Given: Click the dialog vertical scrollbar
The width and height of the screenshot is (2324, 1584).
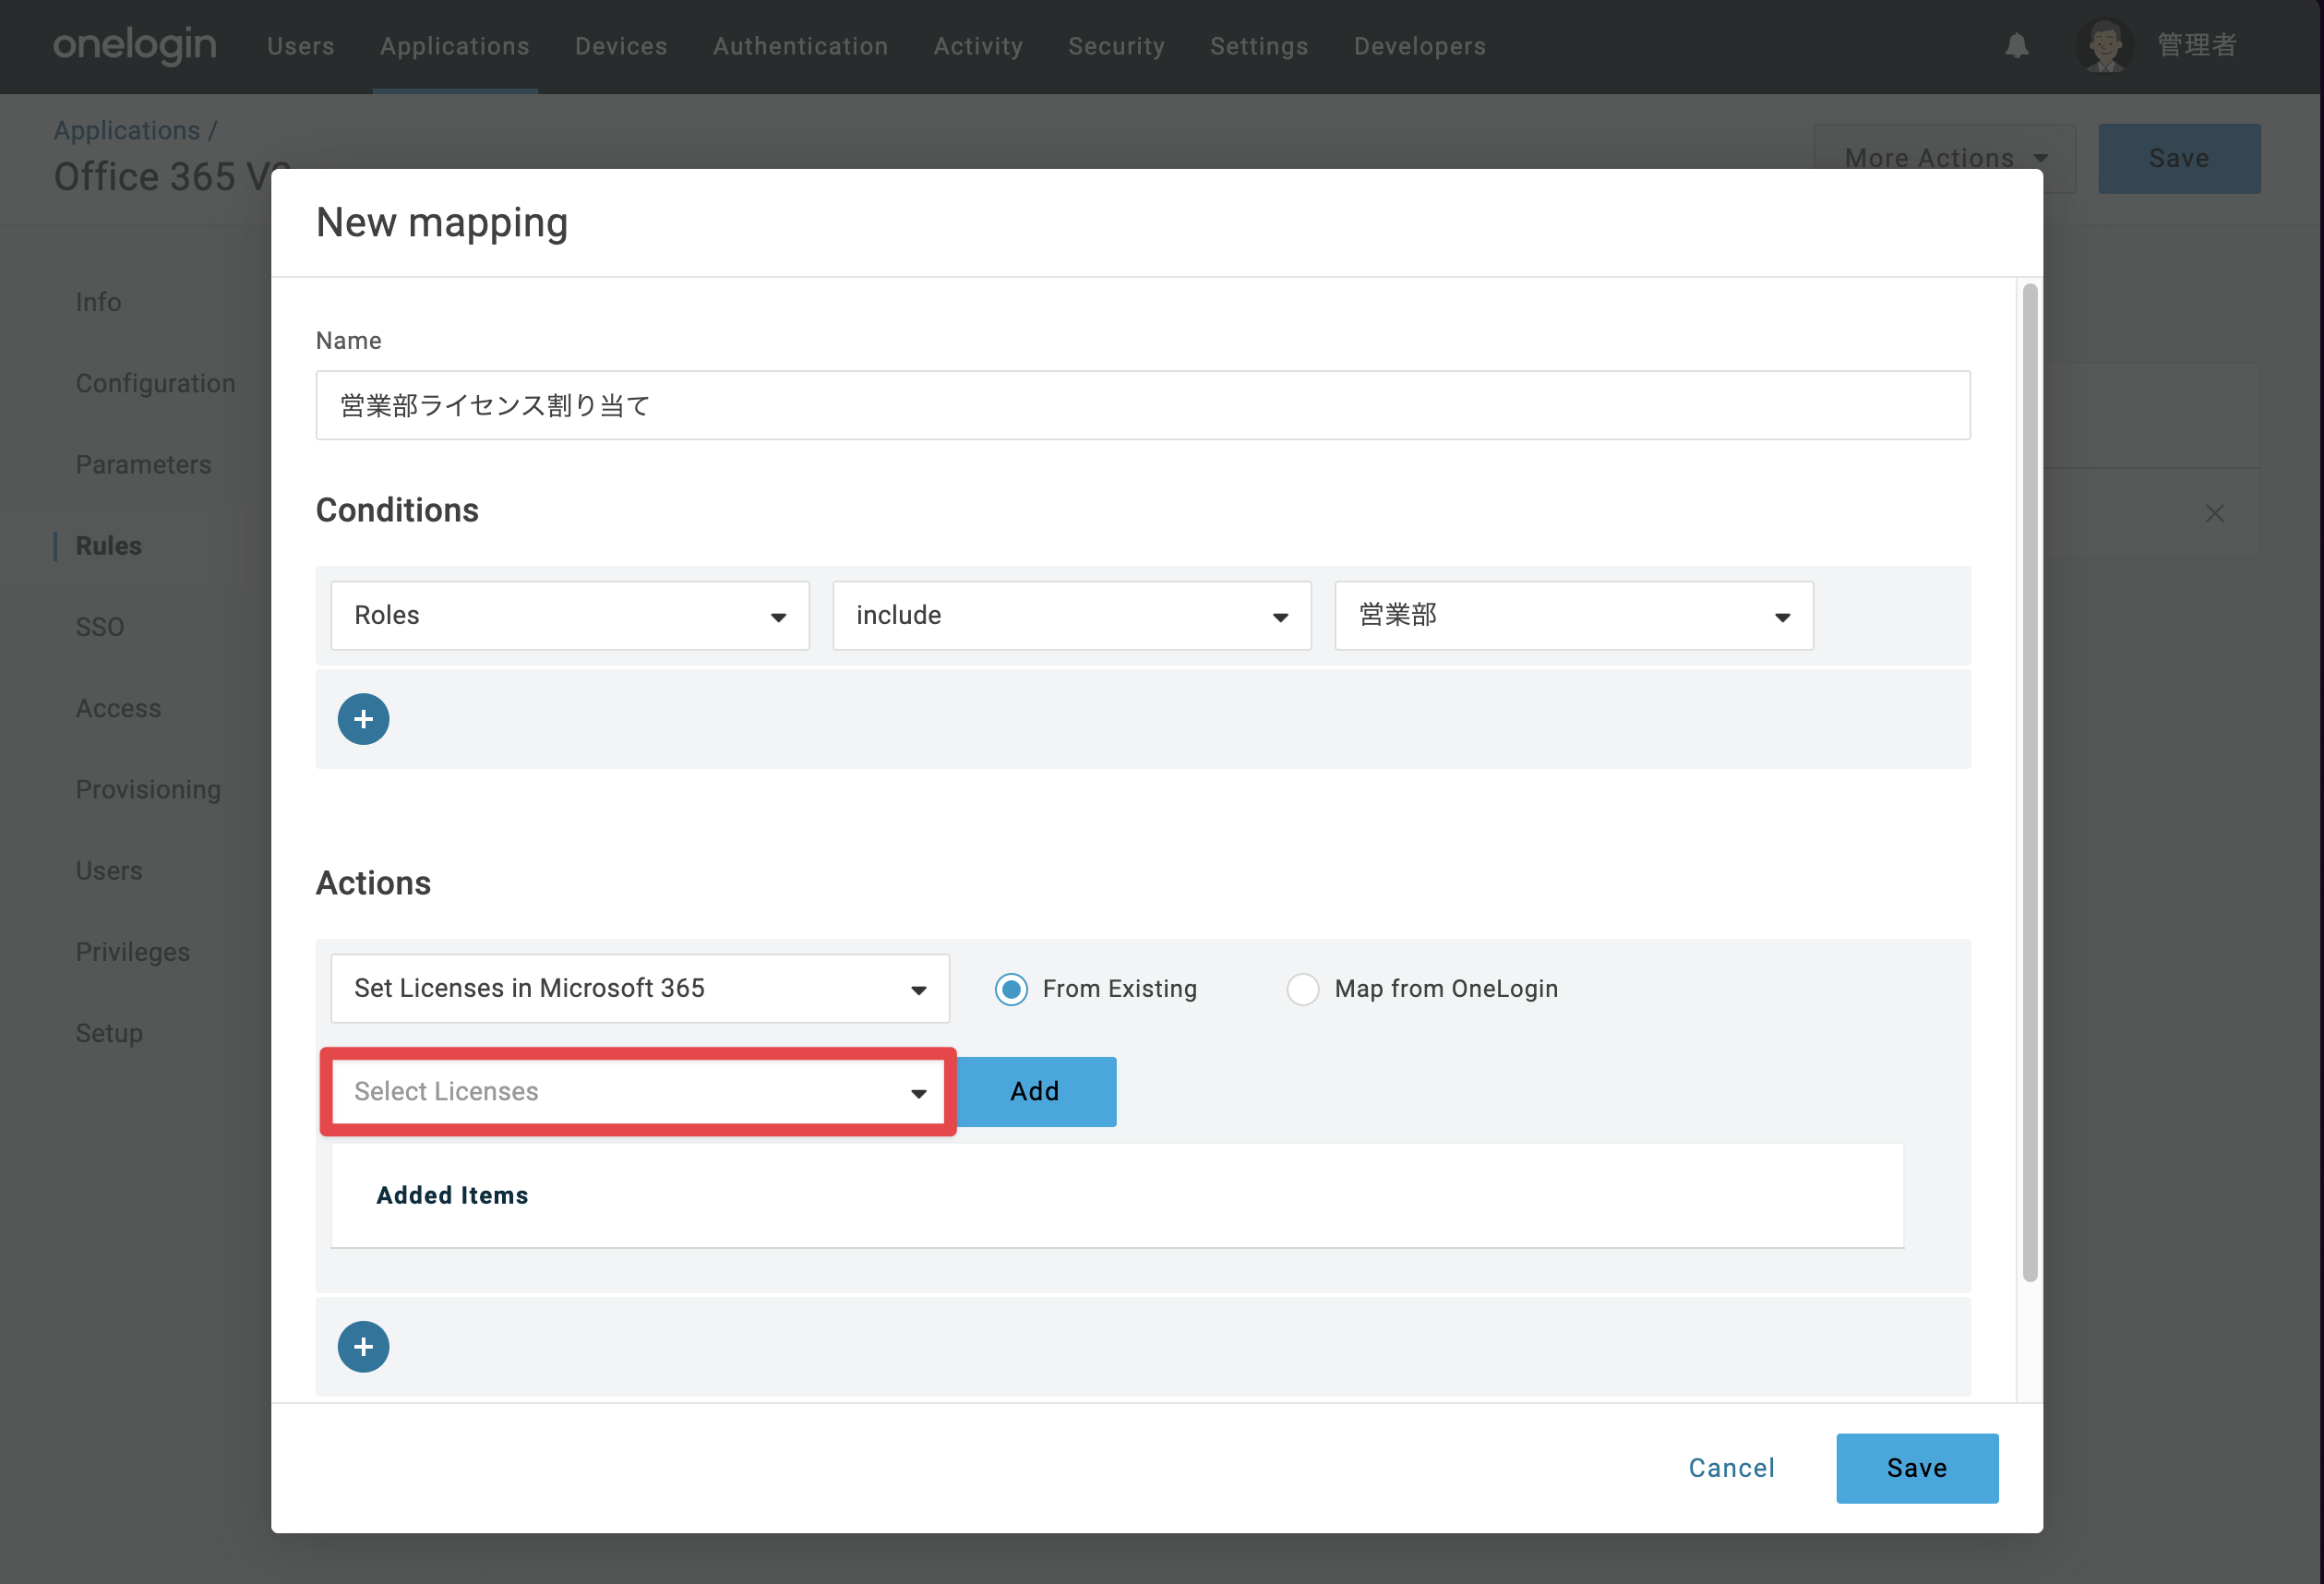Looking at the screenshot, I should pyautogui.click(x=2029, y=782).
